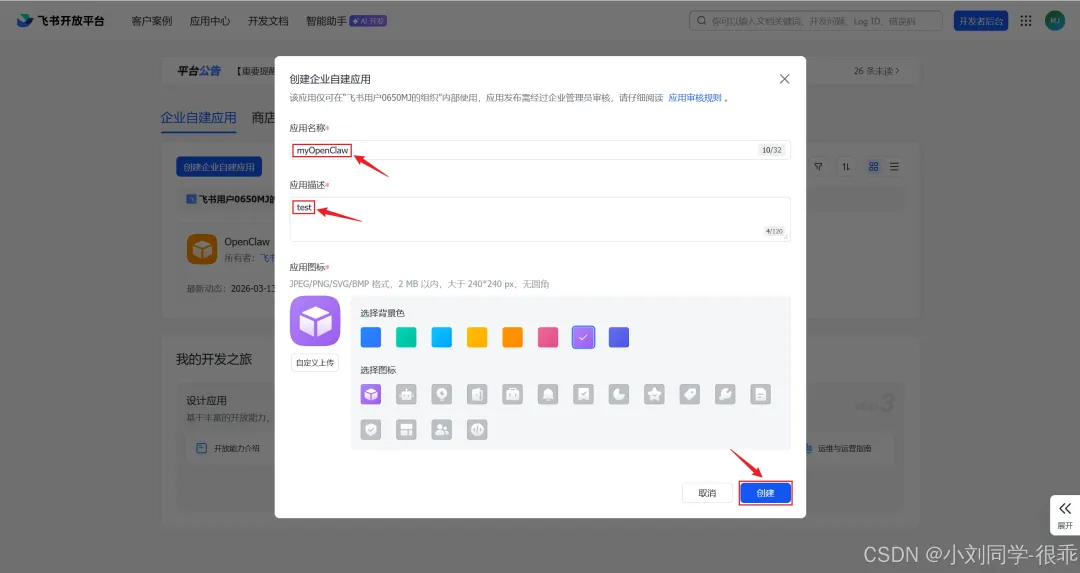Viewport: 1080px width, 573px height.
Task: Select the bookmark-check app icon
Action: coord(583,395)
